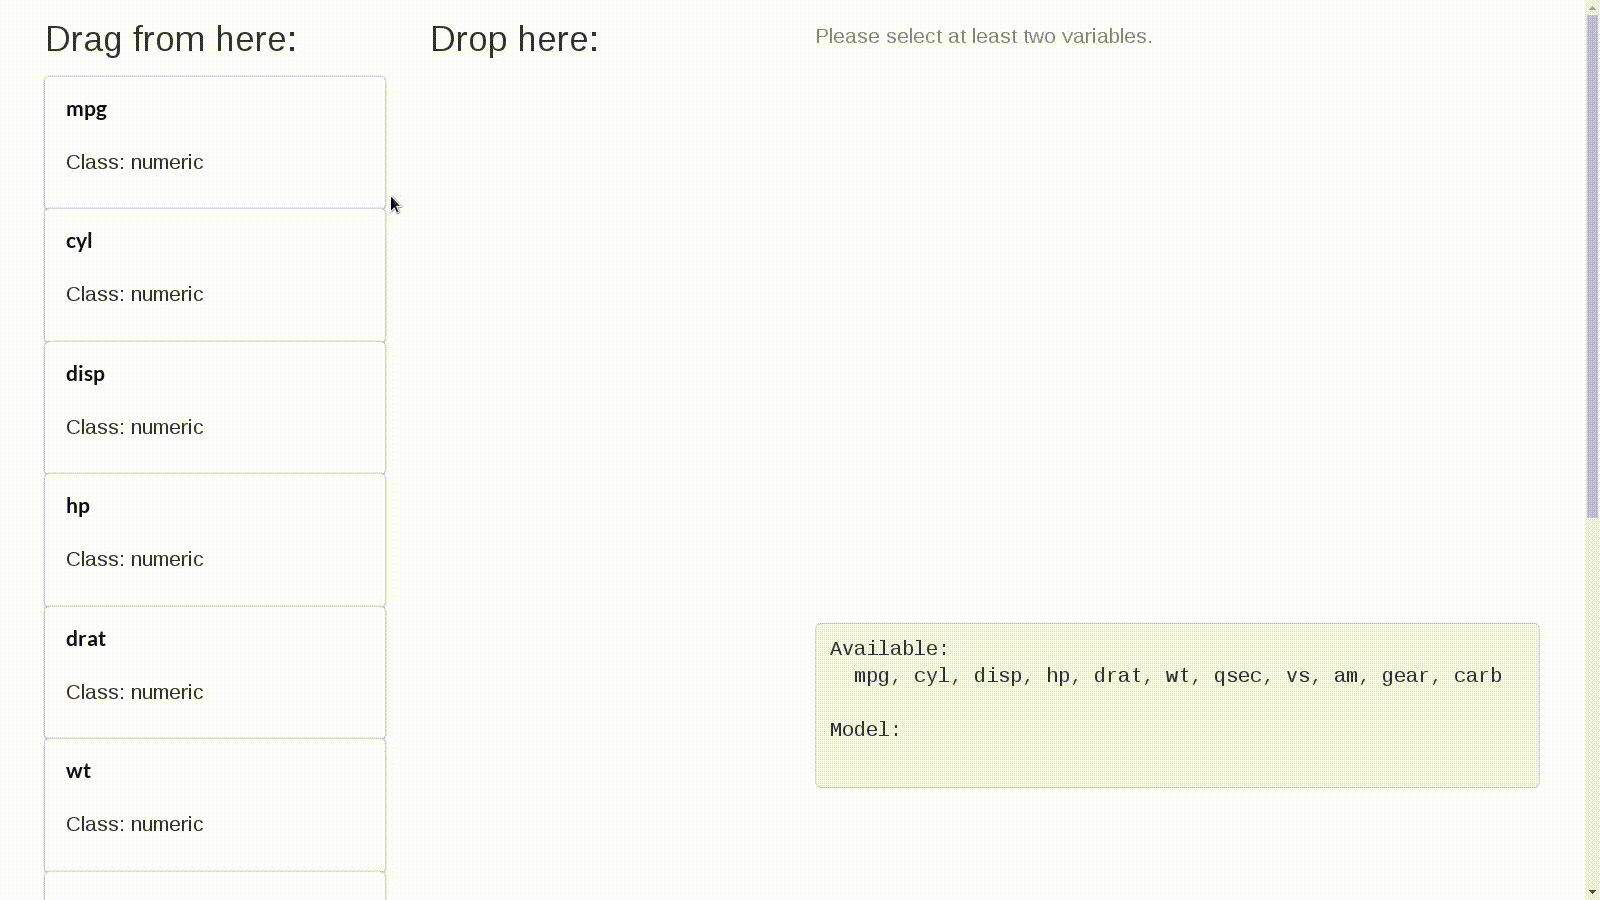Click the 'Please select at least two variables' message

point(984,36)
